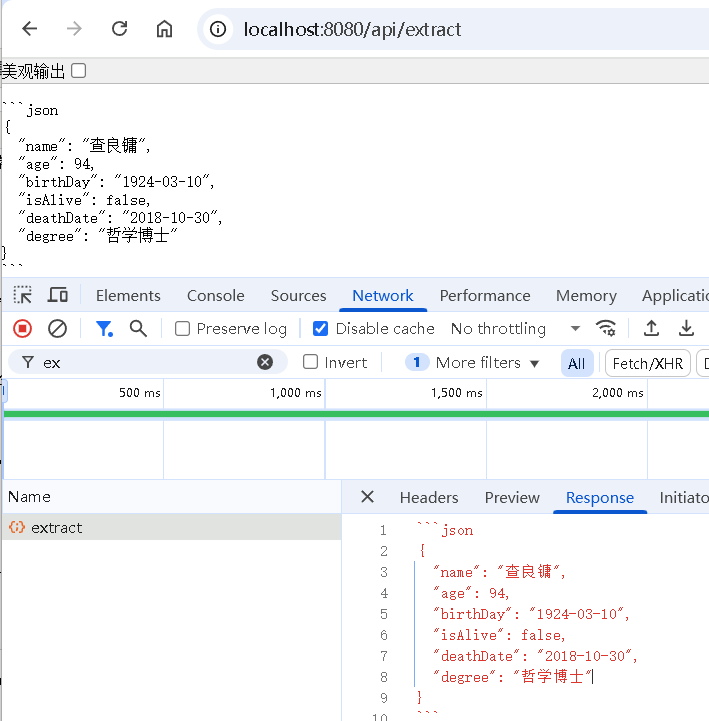Export HAR with download icon

coord(686,329)
